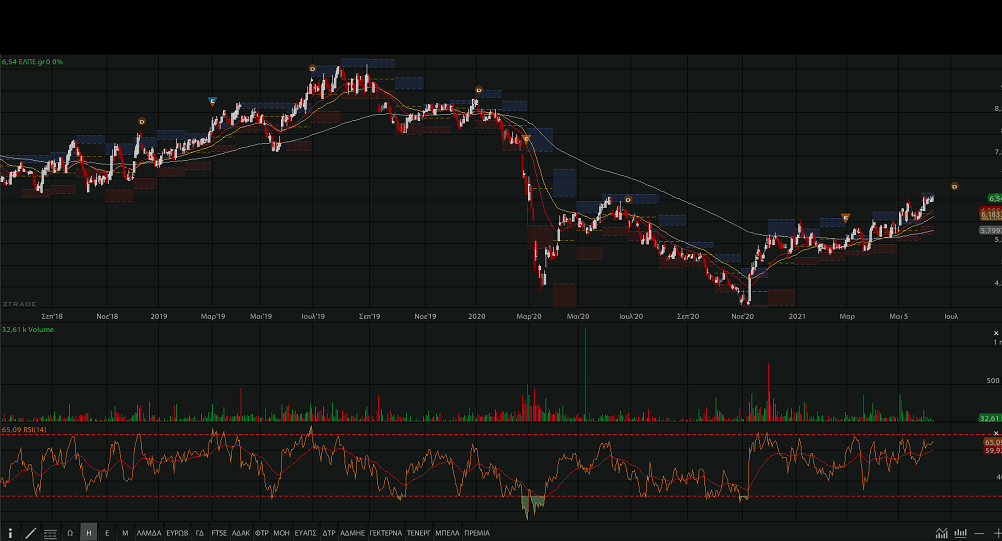Screen dimensions: 1002x541
Task: Close the Volume indicator panel
Action: 997,332
